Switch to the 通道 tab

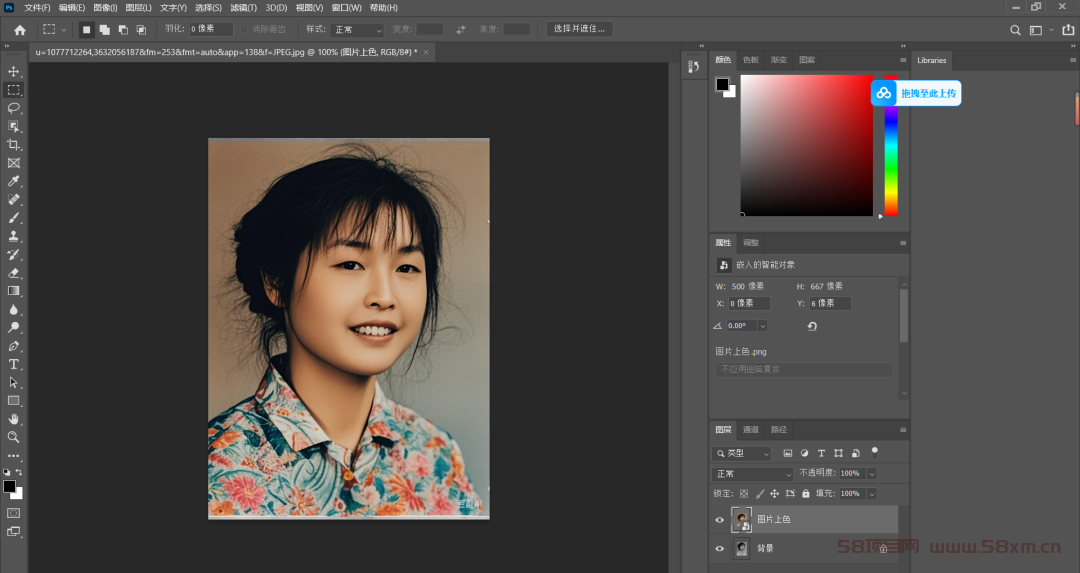751,430
